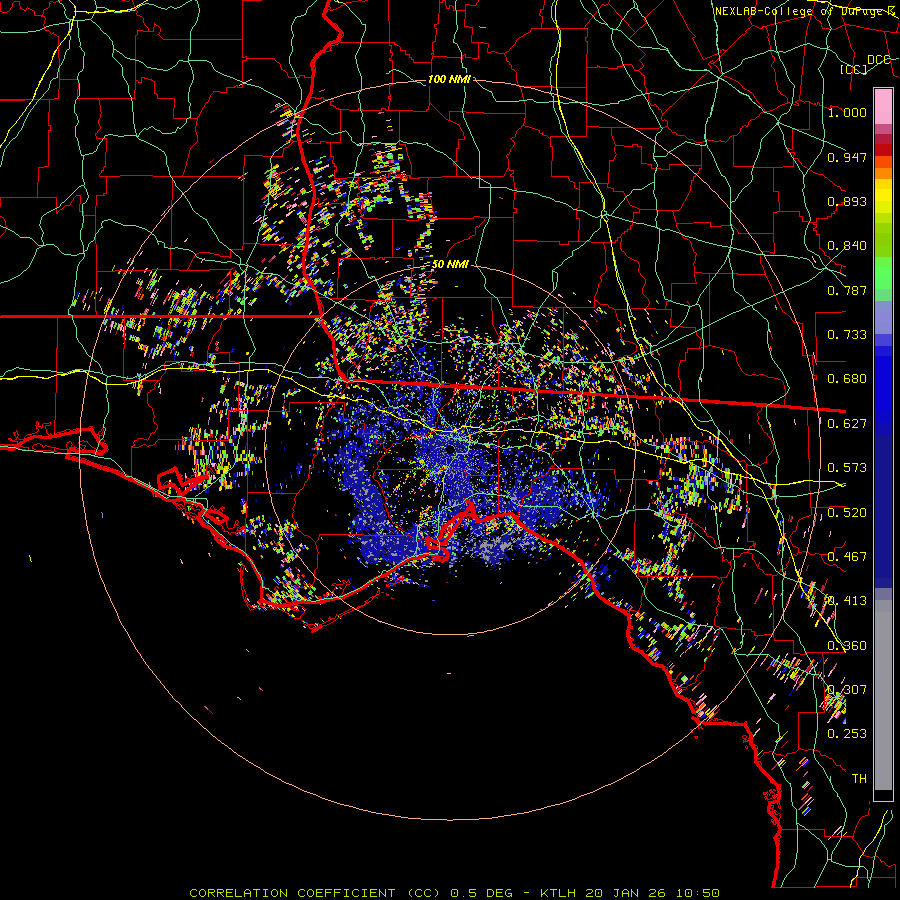
Task: Click the TH threshold label
Action: coord(859,779)
